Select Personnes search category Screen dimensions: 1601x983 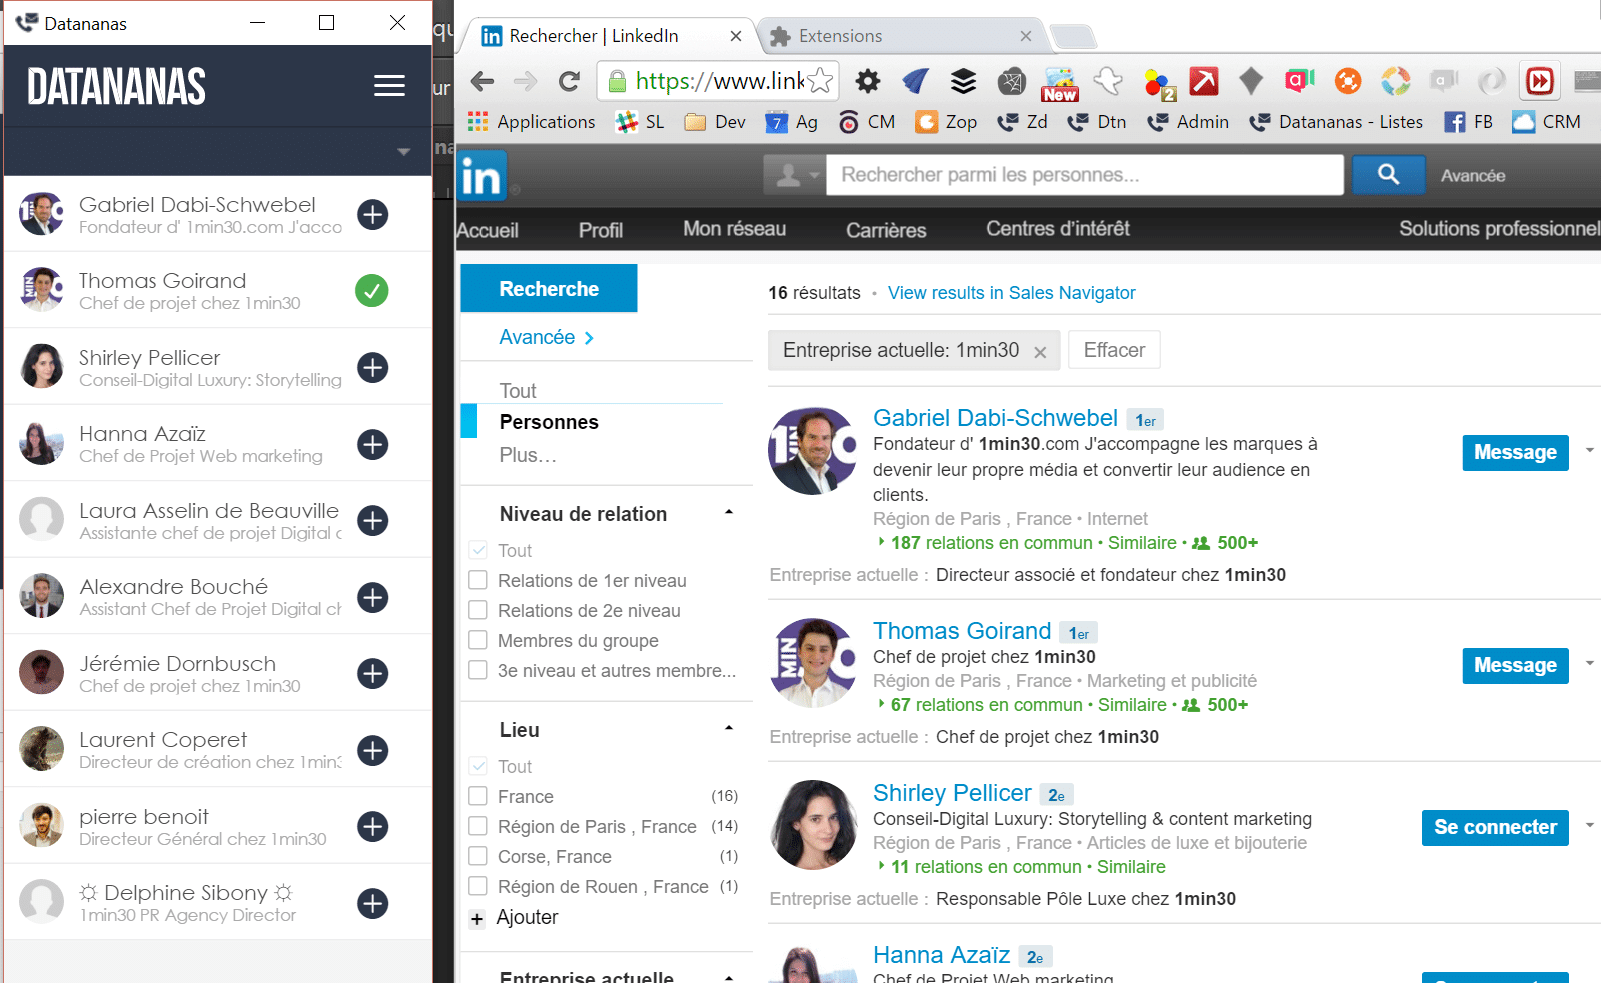[549, 422]
